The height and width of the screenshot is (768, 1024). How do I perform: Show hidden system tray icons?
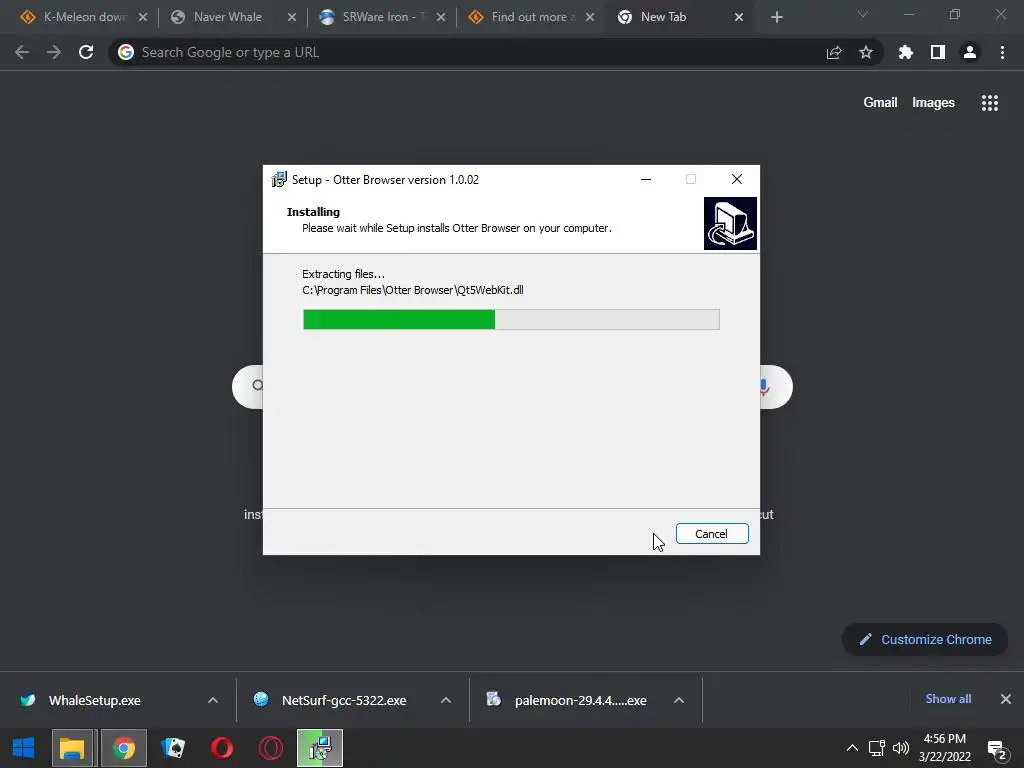(852, 748)
